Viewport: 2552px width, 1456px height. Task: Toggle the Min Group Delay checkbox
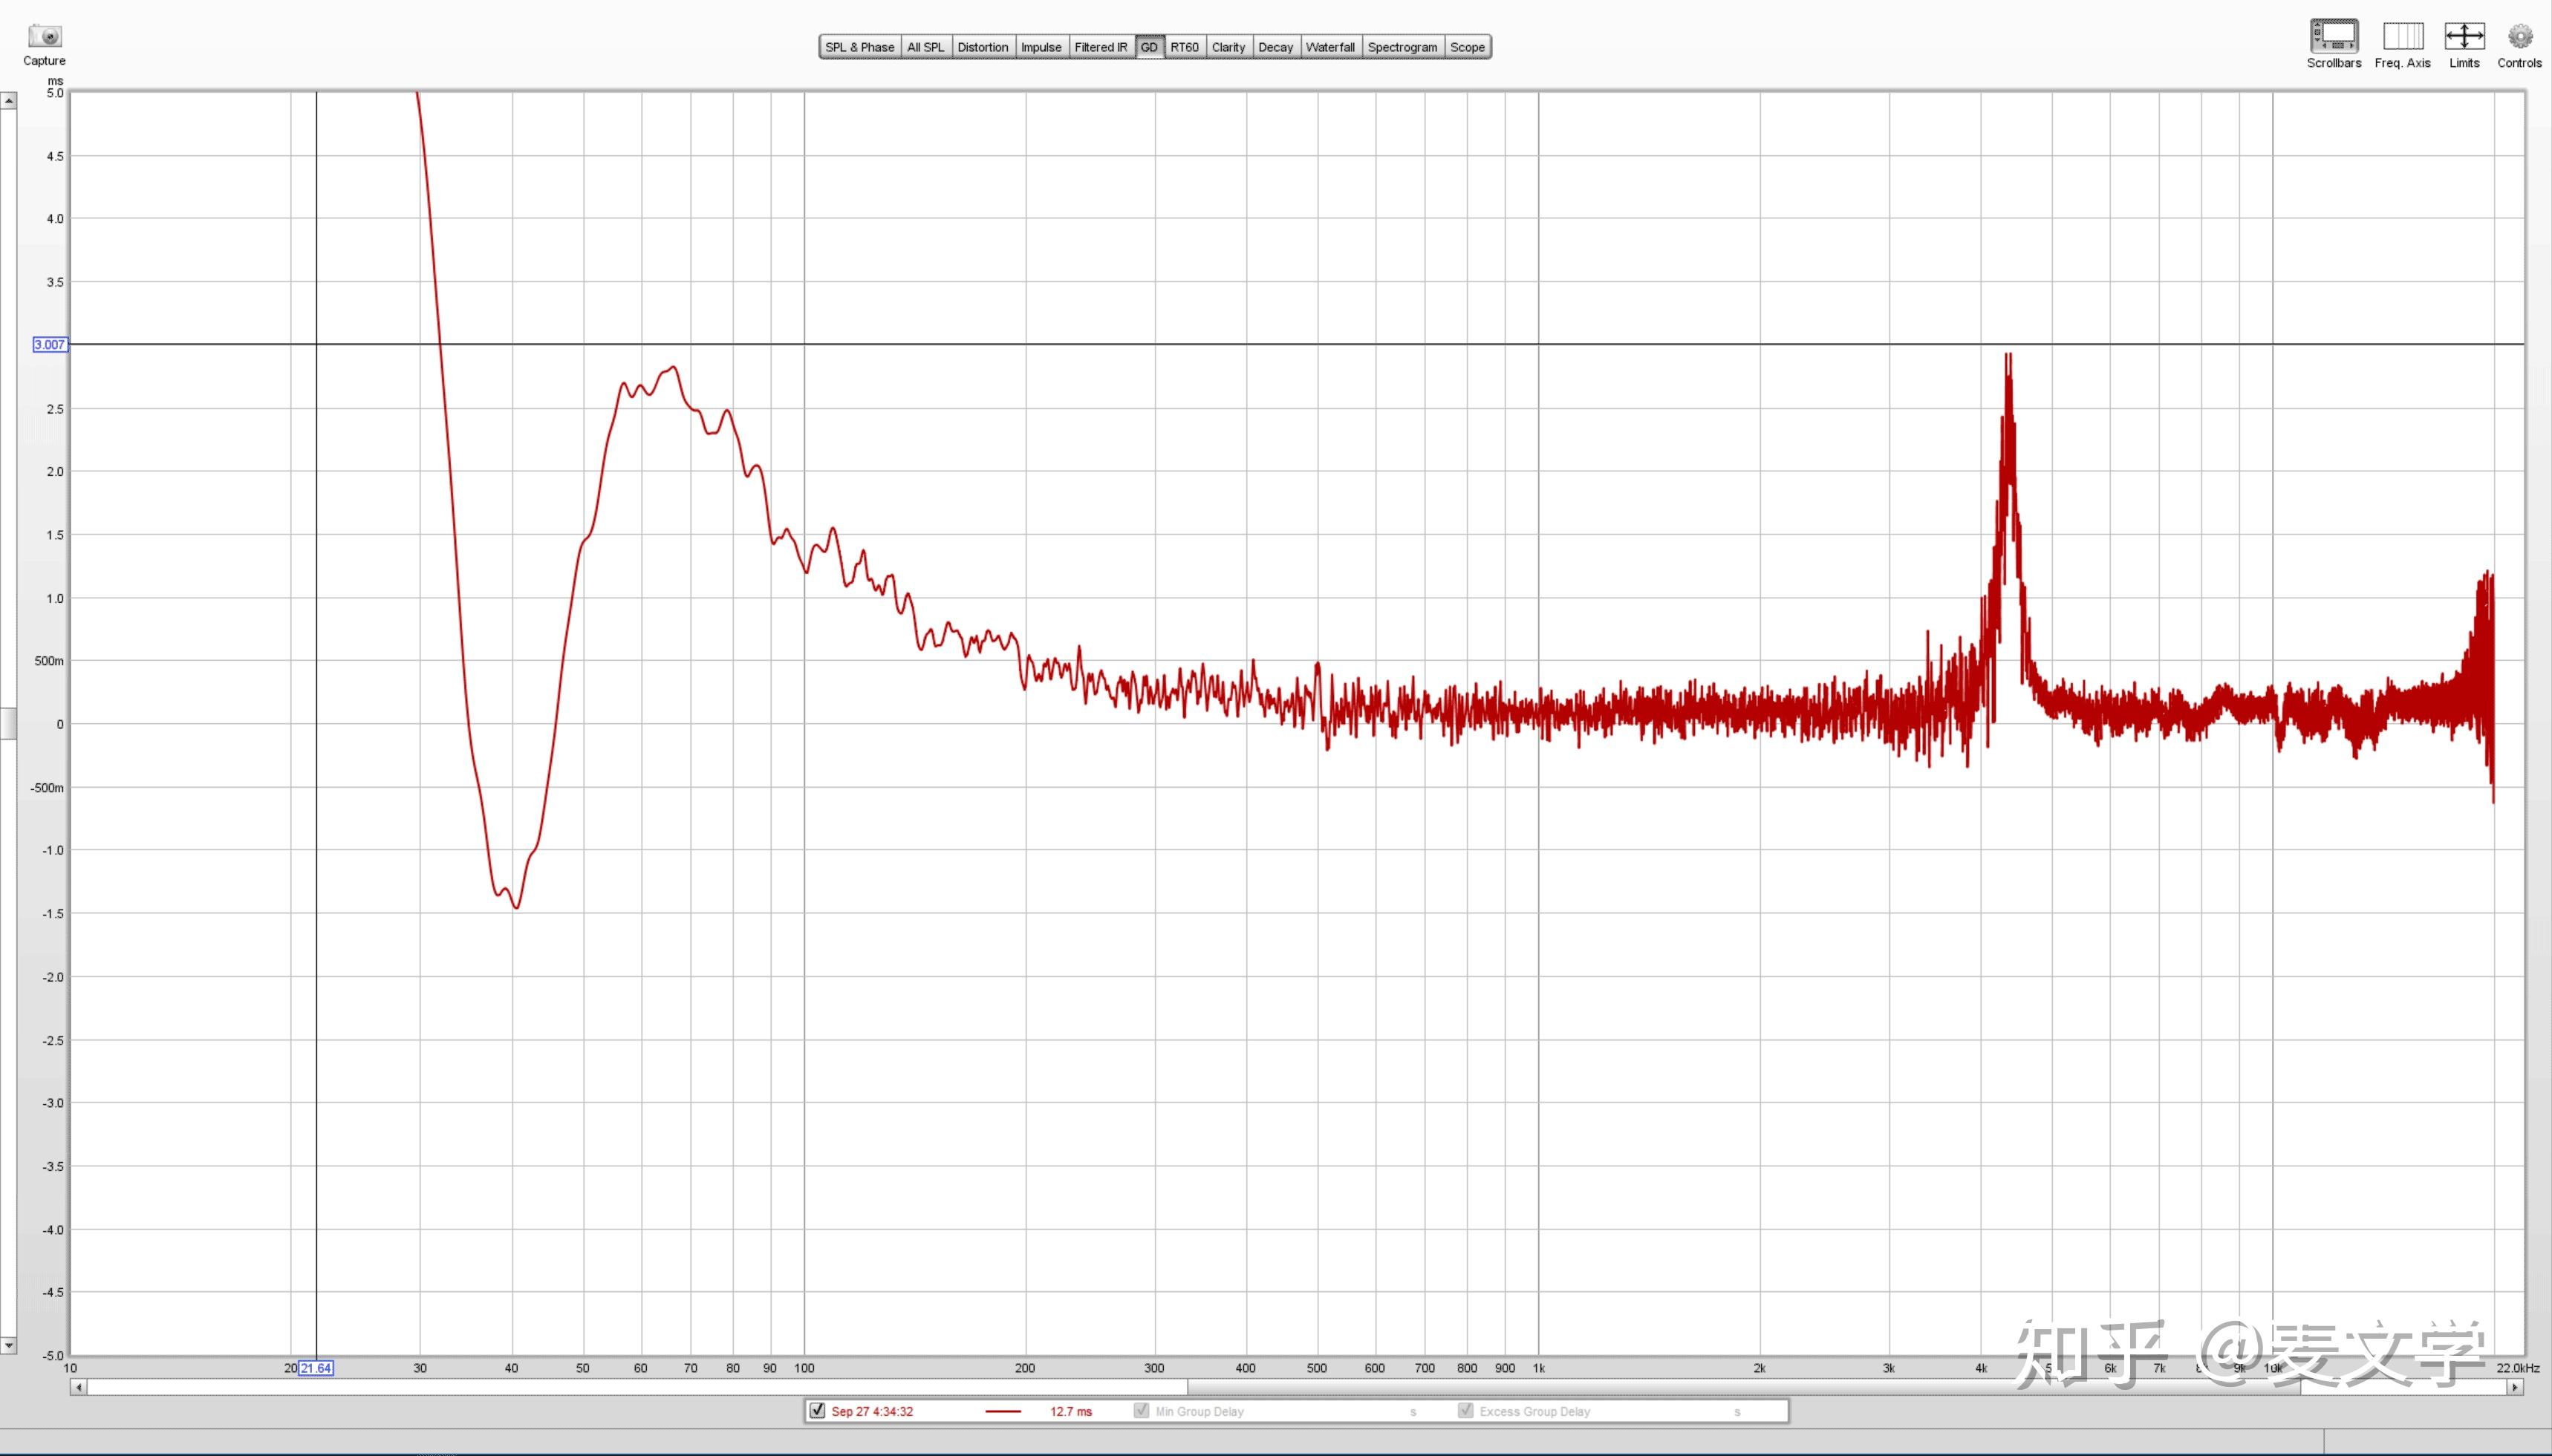click(x=1141, y=1410)
